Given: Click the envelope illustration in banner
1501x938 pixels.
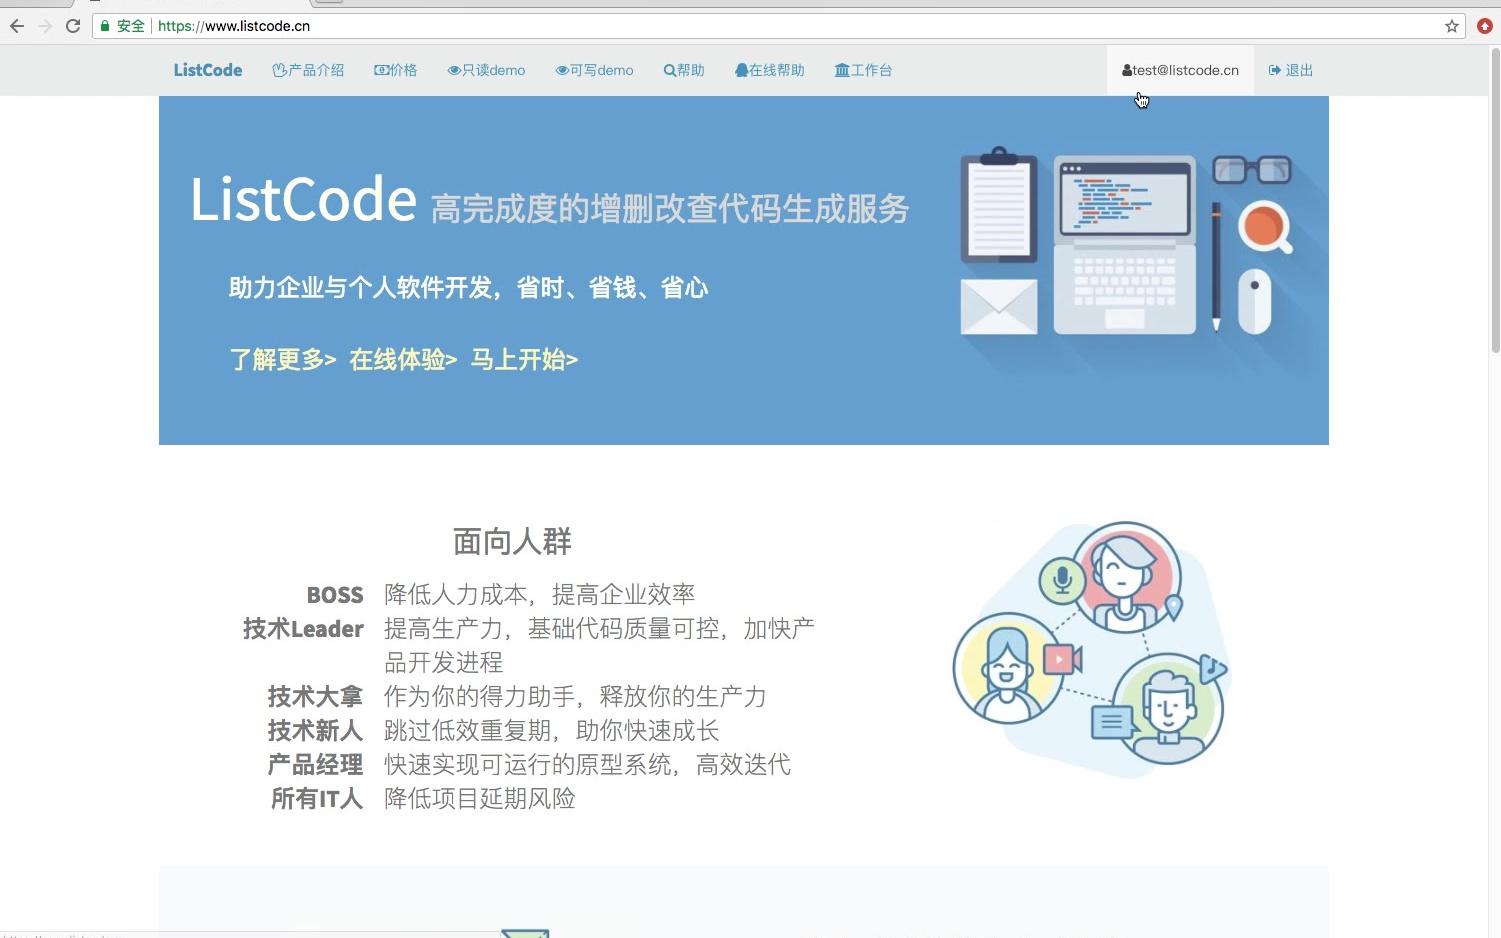Looking at the screenshot, I should click(x=999, y=307).
